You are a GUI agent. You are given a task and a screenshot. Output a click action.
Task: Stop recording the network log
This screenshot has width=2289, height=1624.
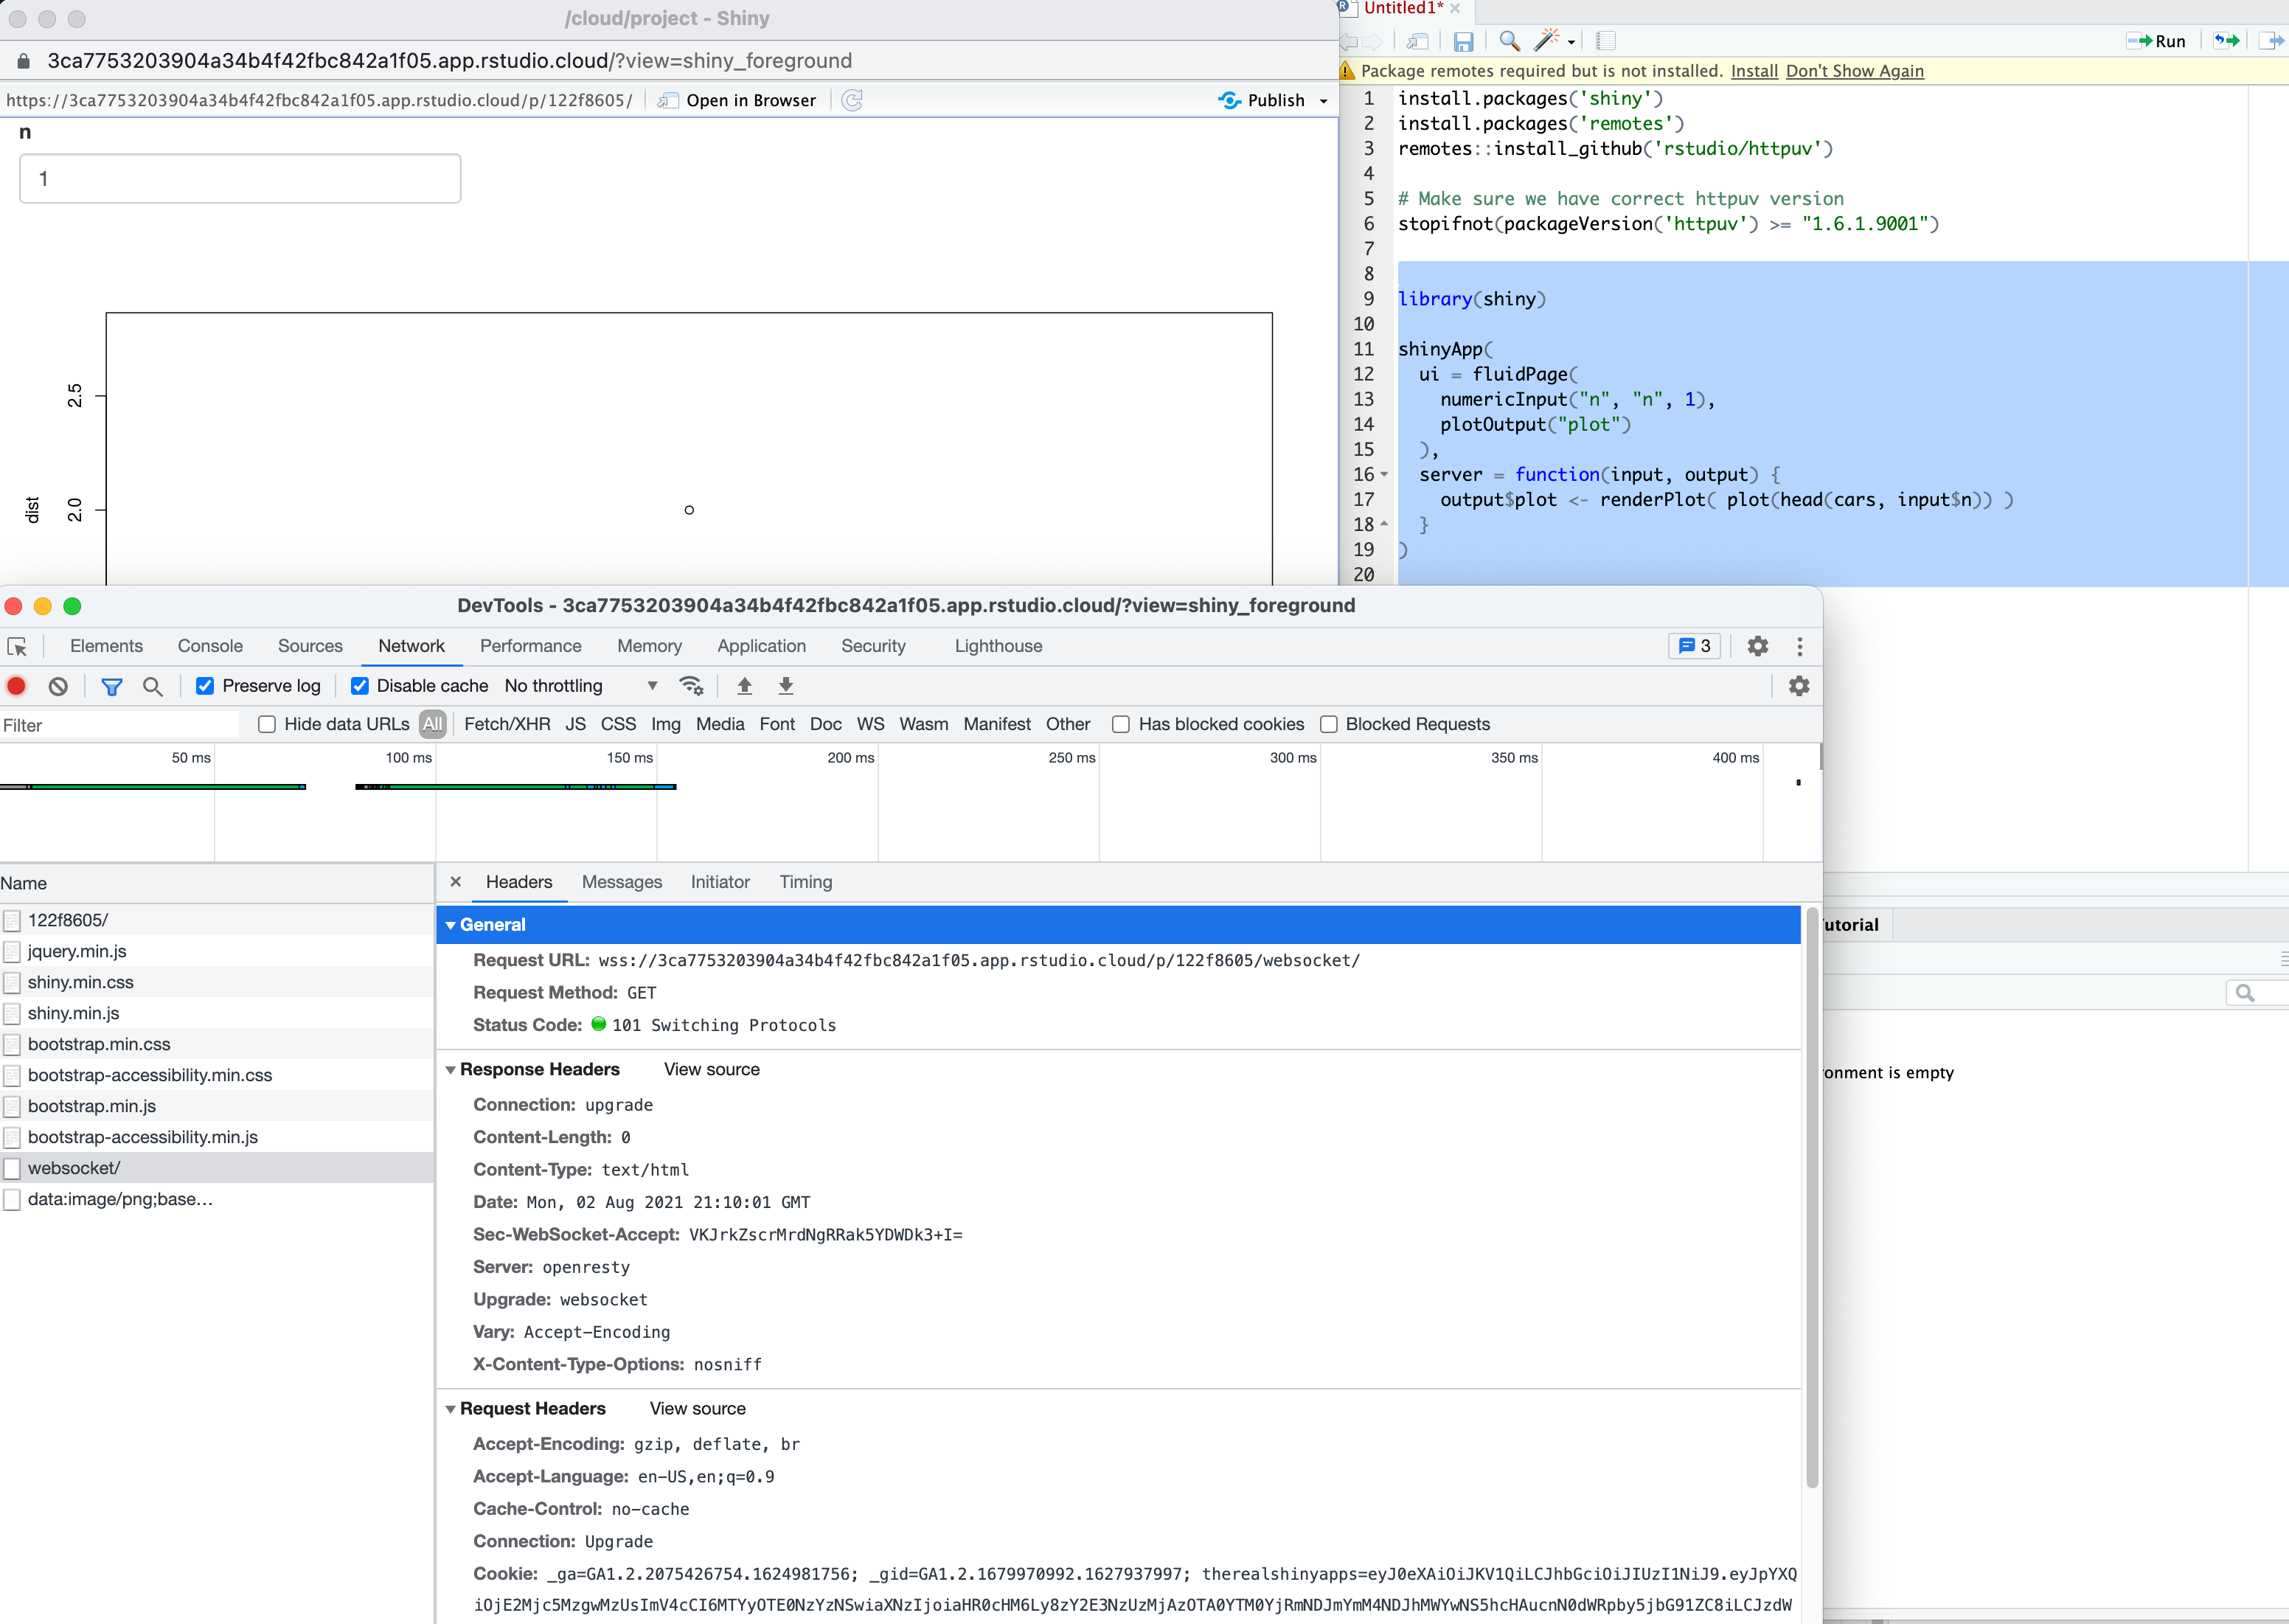click(x=16, y=686)
